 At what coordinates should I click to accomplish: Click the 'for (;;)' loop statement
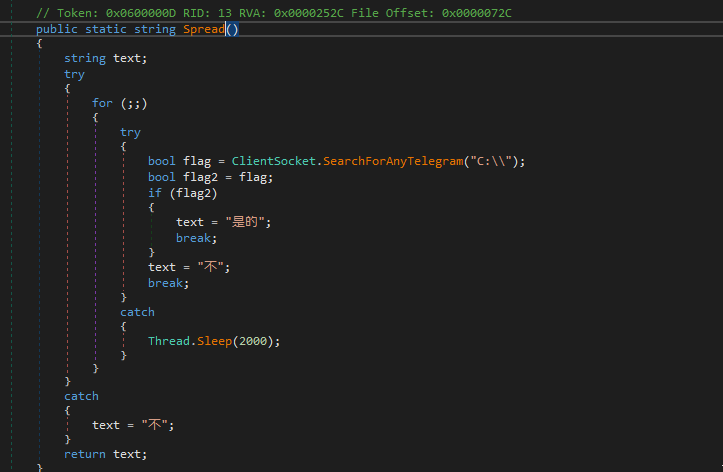[x=119, y=103]
